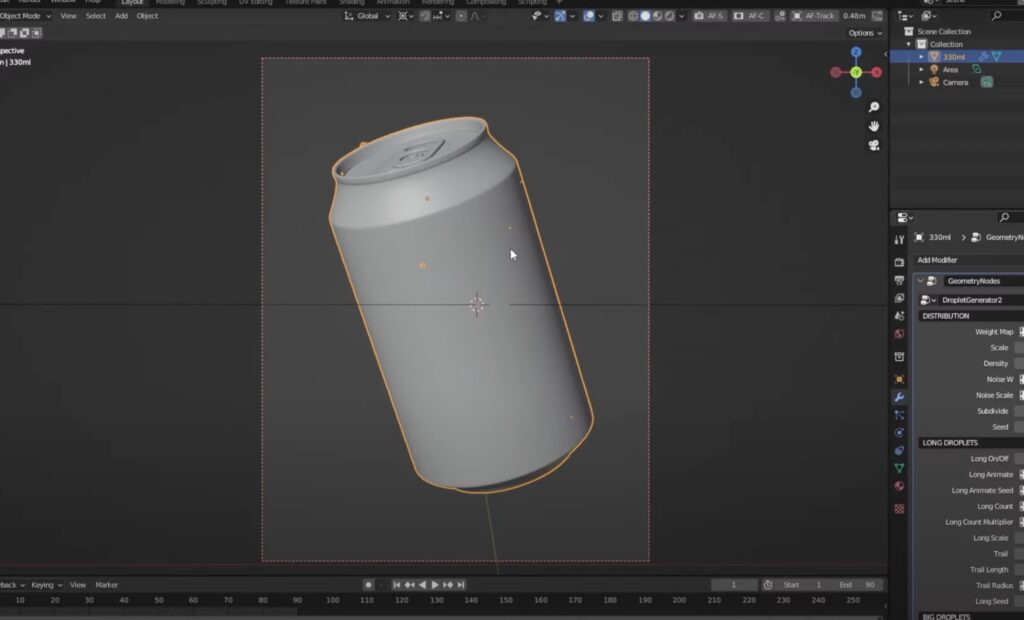The height and width of the screenshot is (620, 1024).
Task: Click the current frame number field
Action: [734, 585]
